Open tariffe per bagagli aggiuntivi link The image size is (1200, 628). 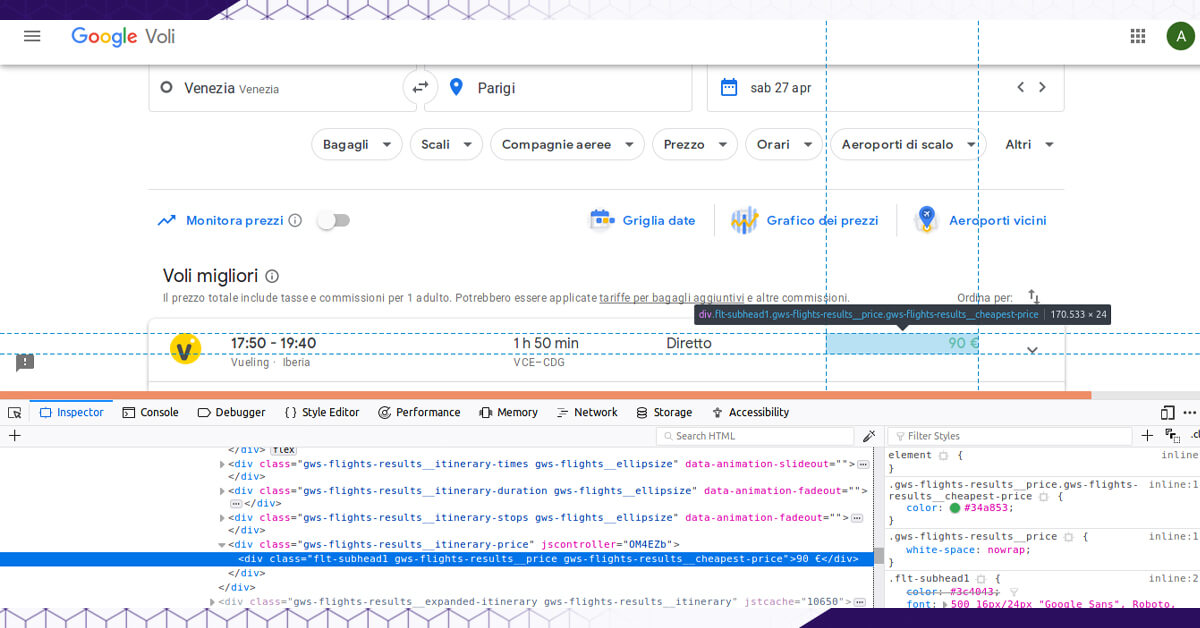point(672,298)
